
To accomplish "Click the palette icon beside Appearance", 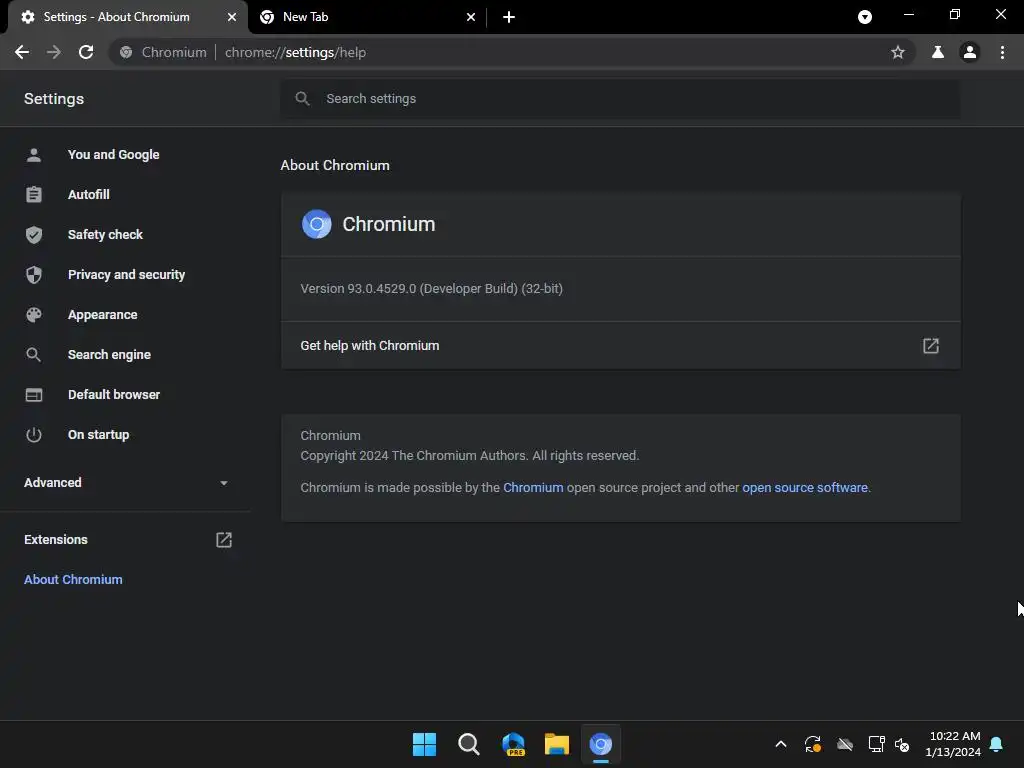I will click(33, 315).
